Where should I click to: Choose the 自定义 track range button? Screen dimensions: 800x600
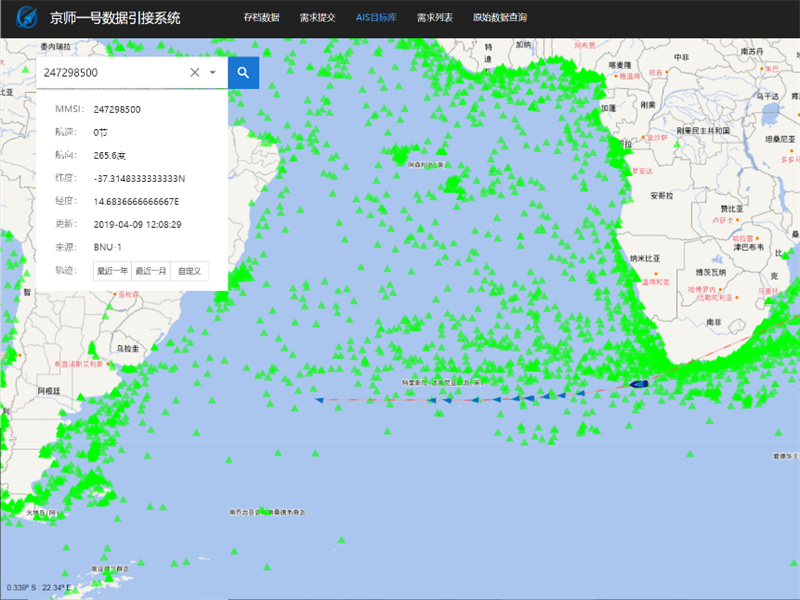click(189, 271)
